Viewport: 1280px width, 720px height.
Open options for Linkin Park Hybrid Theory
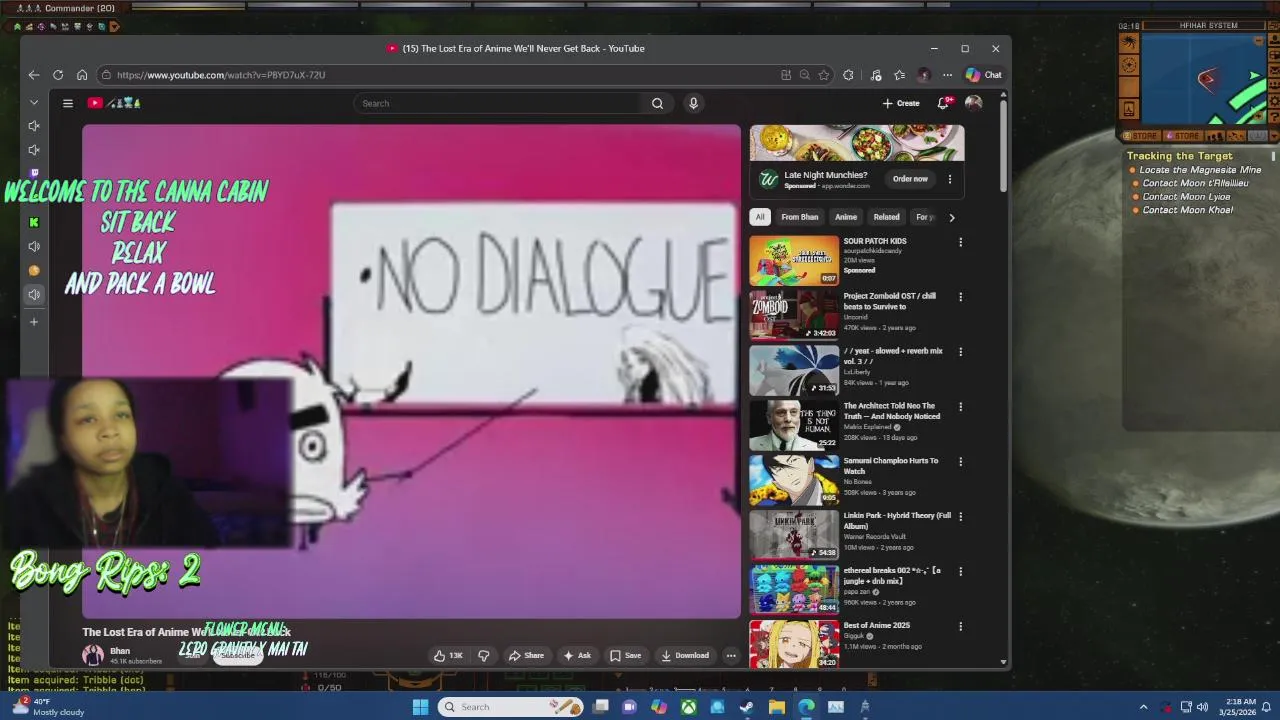pyautogui.click(x=960, y=517)
